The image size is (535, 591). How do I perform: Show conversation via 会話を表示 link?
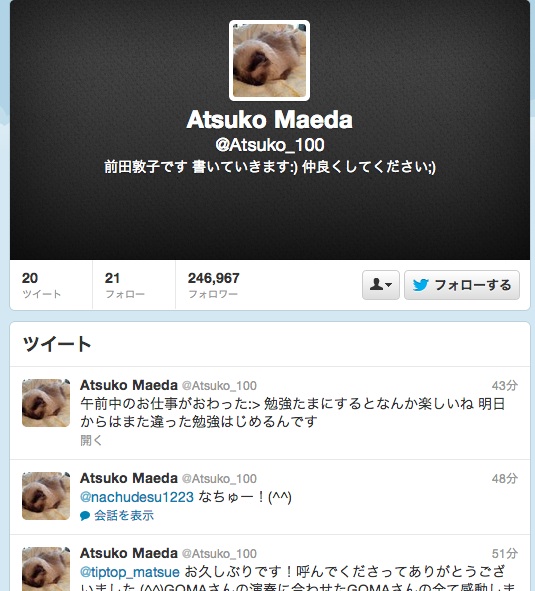124,515
